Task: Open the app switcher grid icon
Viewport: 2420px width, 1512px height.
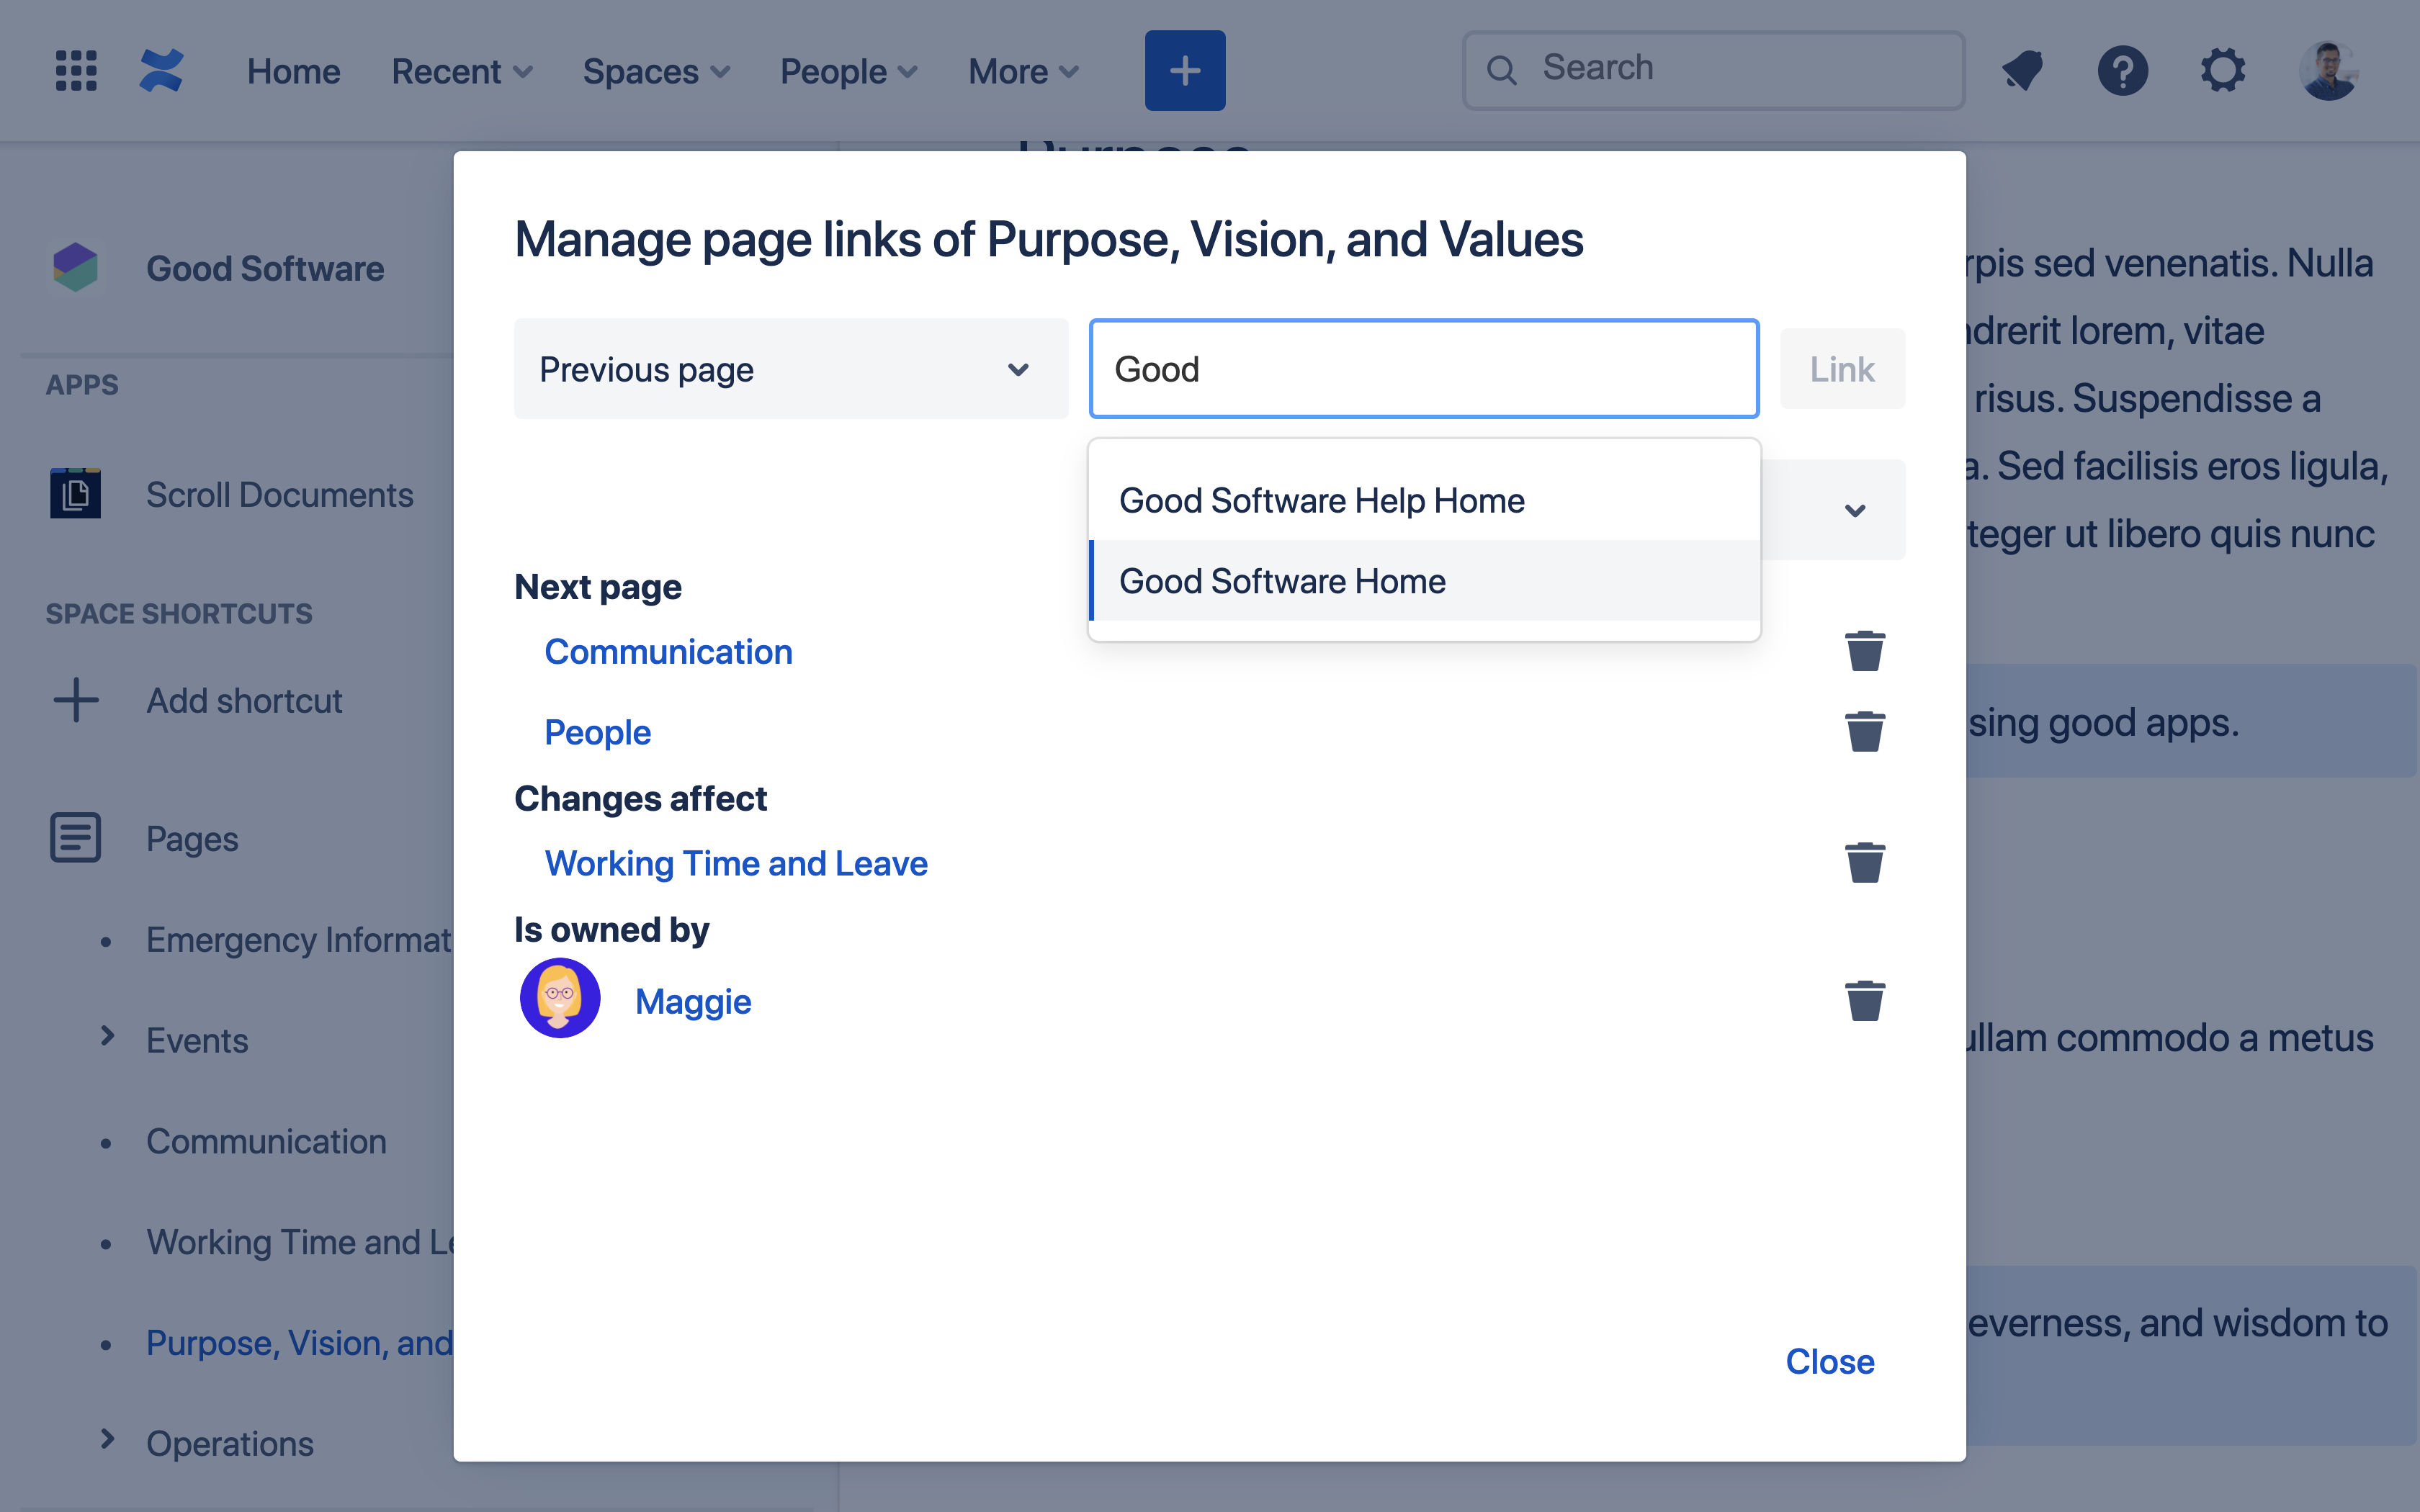Action: click(76, 71)
